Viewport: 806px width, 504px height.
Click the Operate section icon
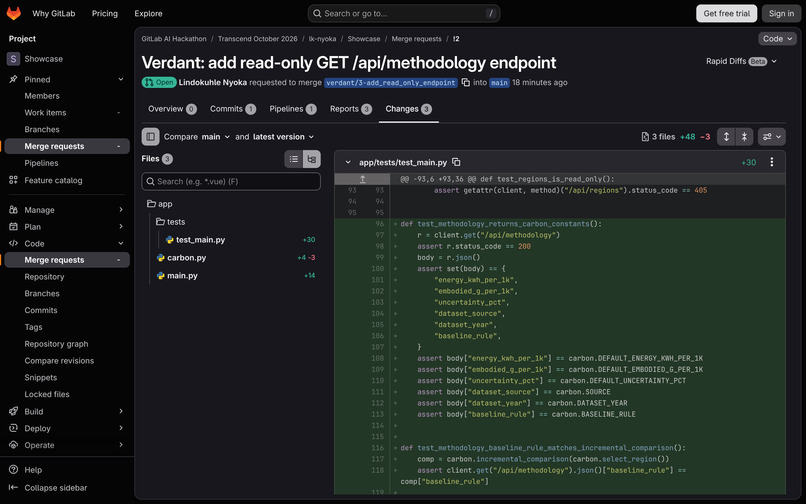coord(13,445)
